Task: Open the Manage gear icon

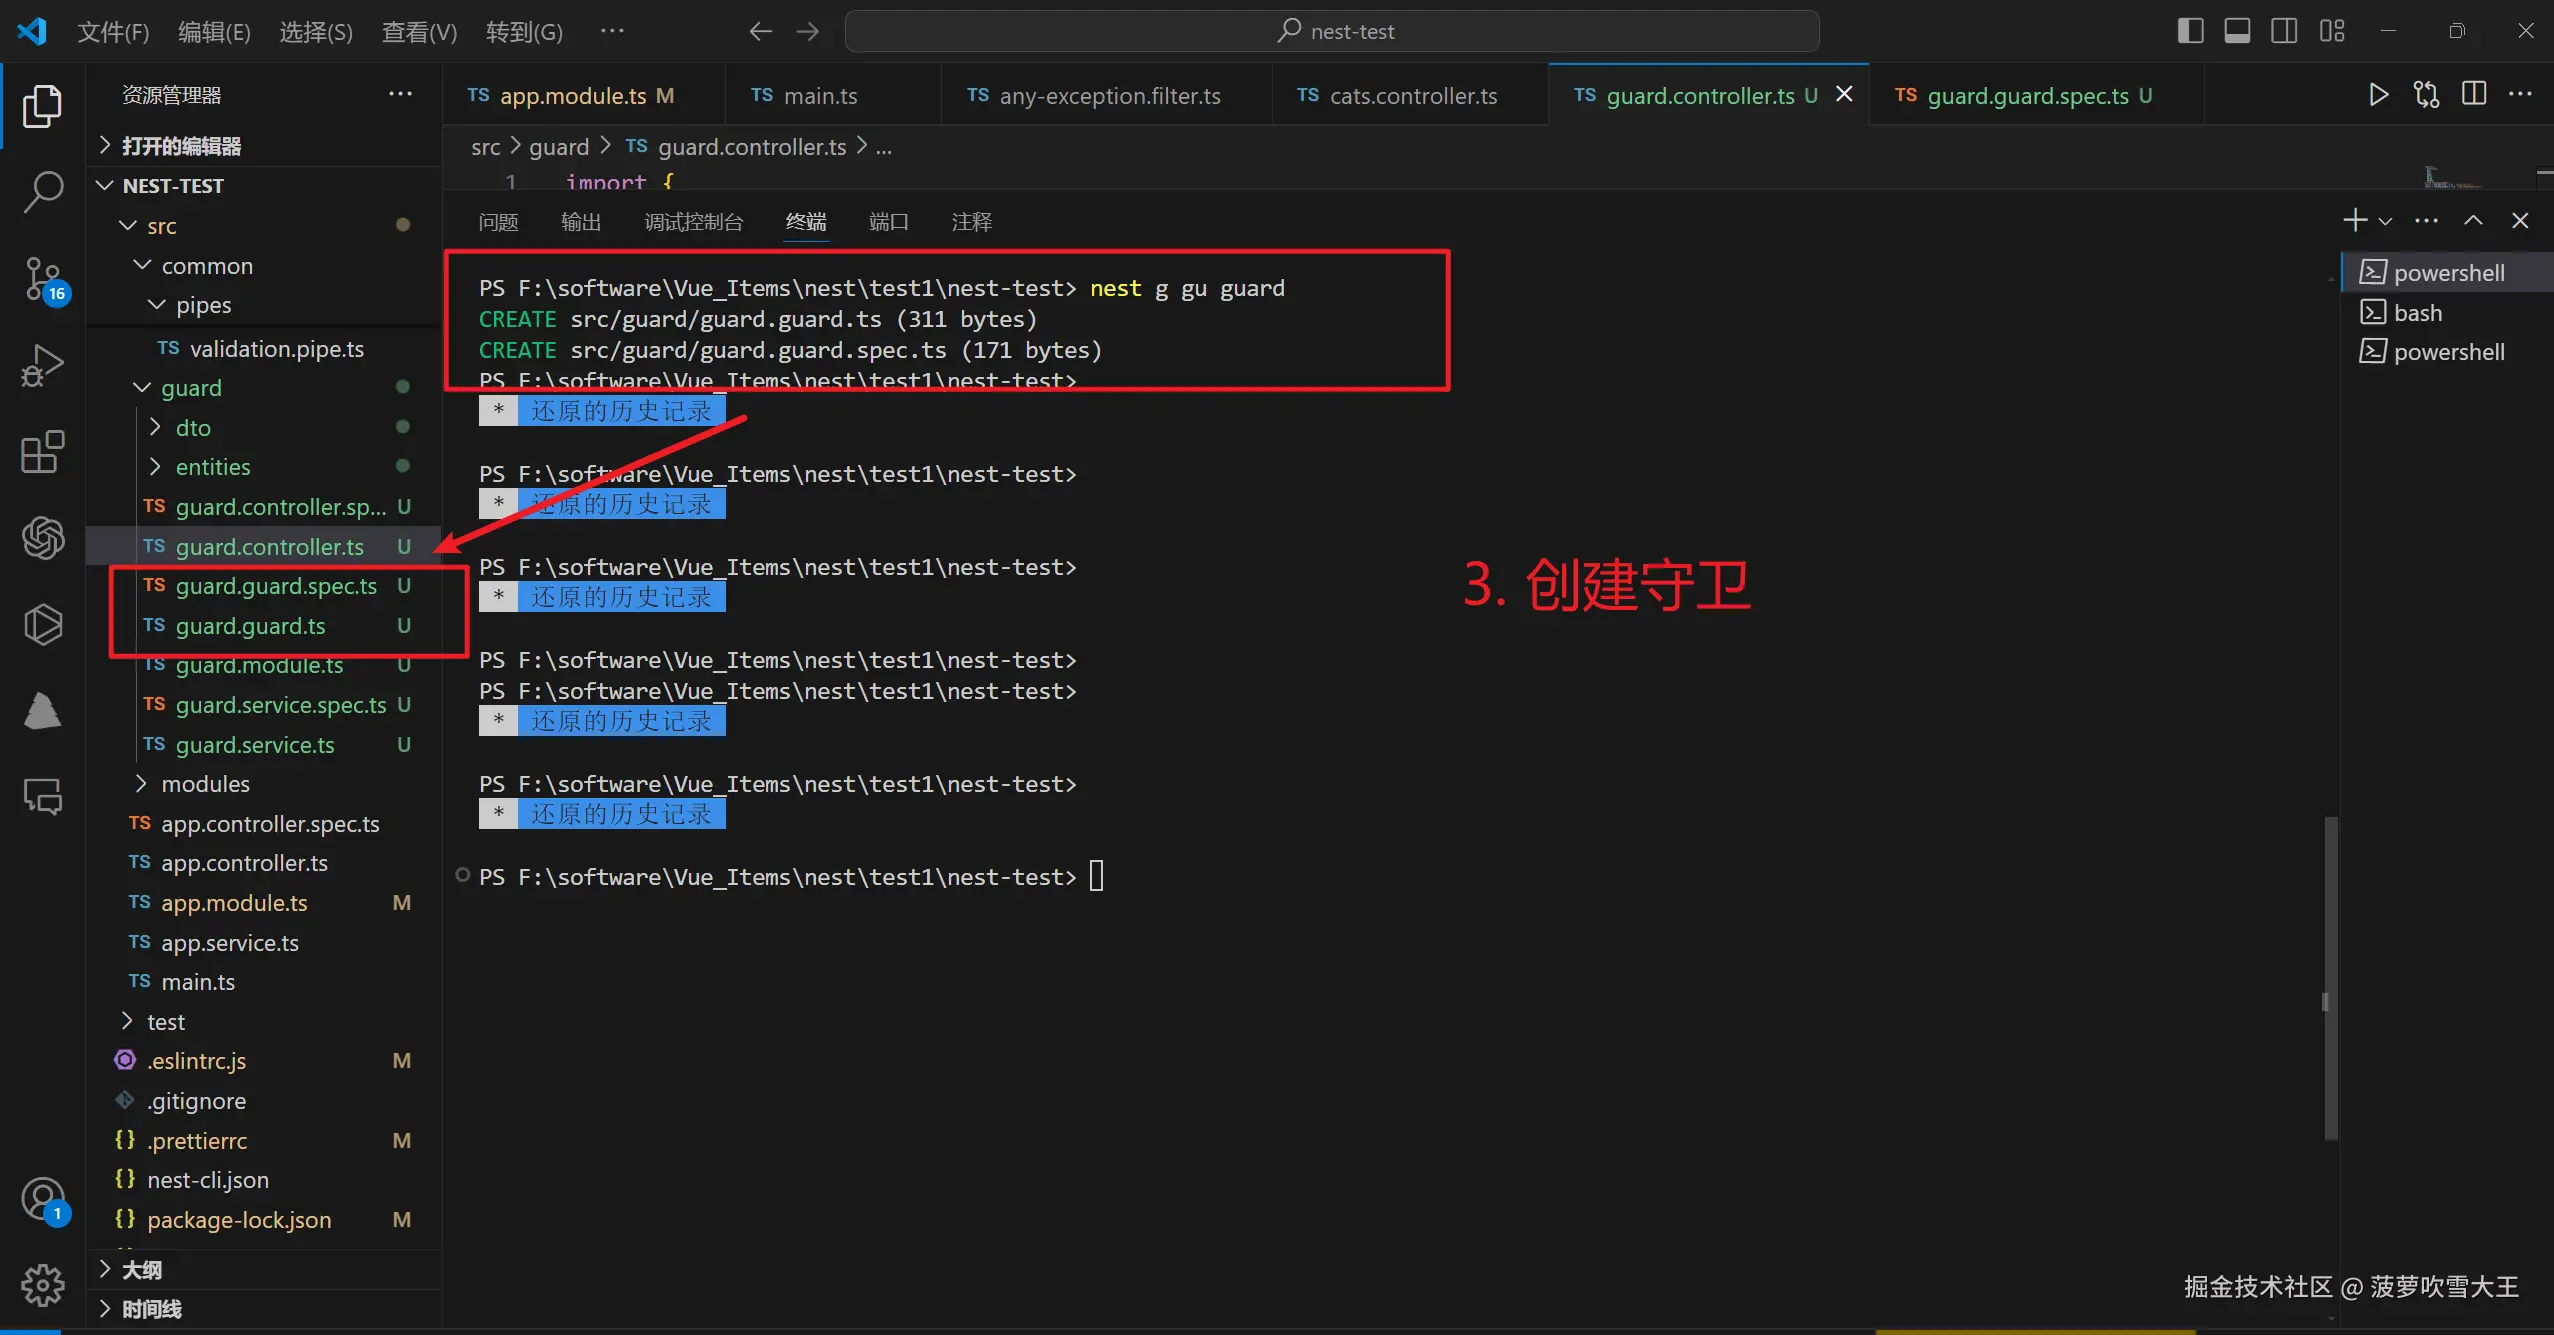Action: point(43,1284)
